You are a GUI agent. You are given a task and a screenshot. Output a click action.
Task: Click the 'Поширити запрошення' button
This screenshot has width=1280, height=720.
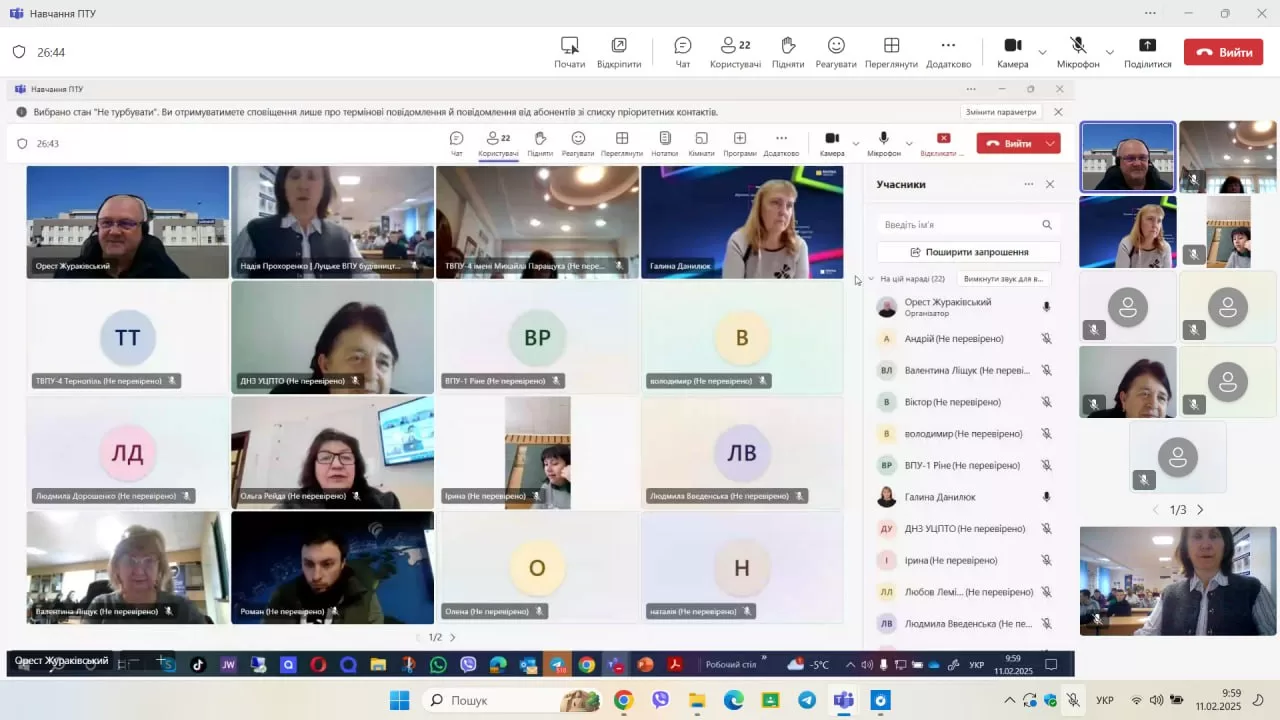[968, 252]
